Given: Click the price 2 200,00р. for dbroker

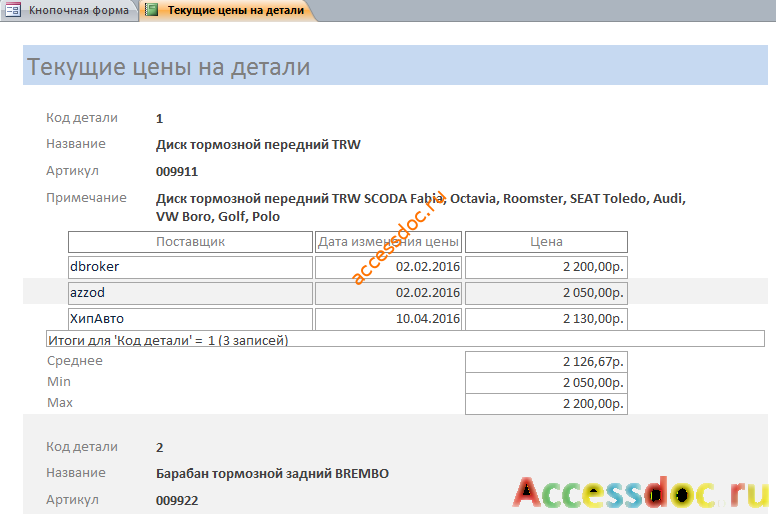Looking at the screenshot, I should click(546, 267).
